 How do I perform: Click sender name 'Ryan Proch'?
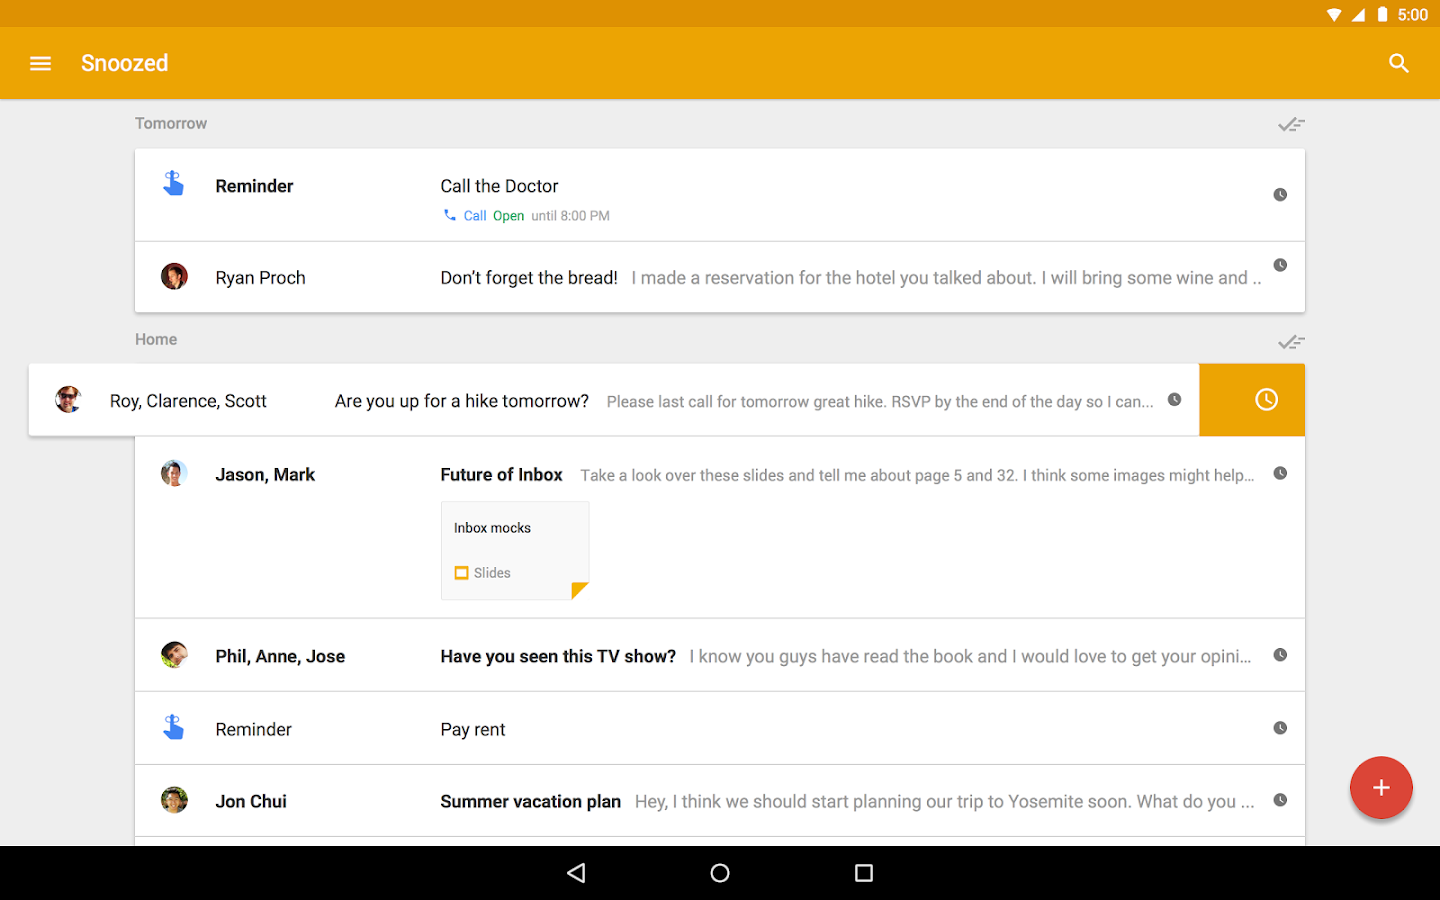(x=261, y=278)
